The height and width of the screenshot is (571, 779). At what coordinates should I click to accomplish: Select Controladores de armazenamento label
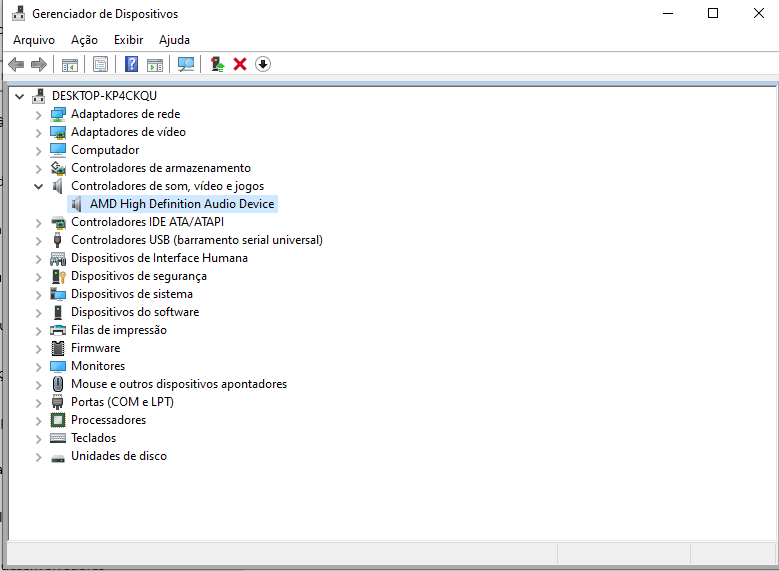160,168
